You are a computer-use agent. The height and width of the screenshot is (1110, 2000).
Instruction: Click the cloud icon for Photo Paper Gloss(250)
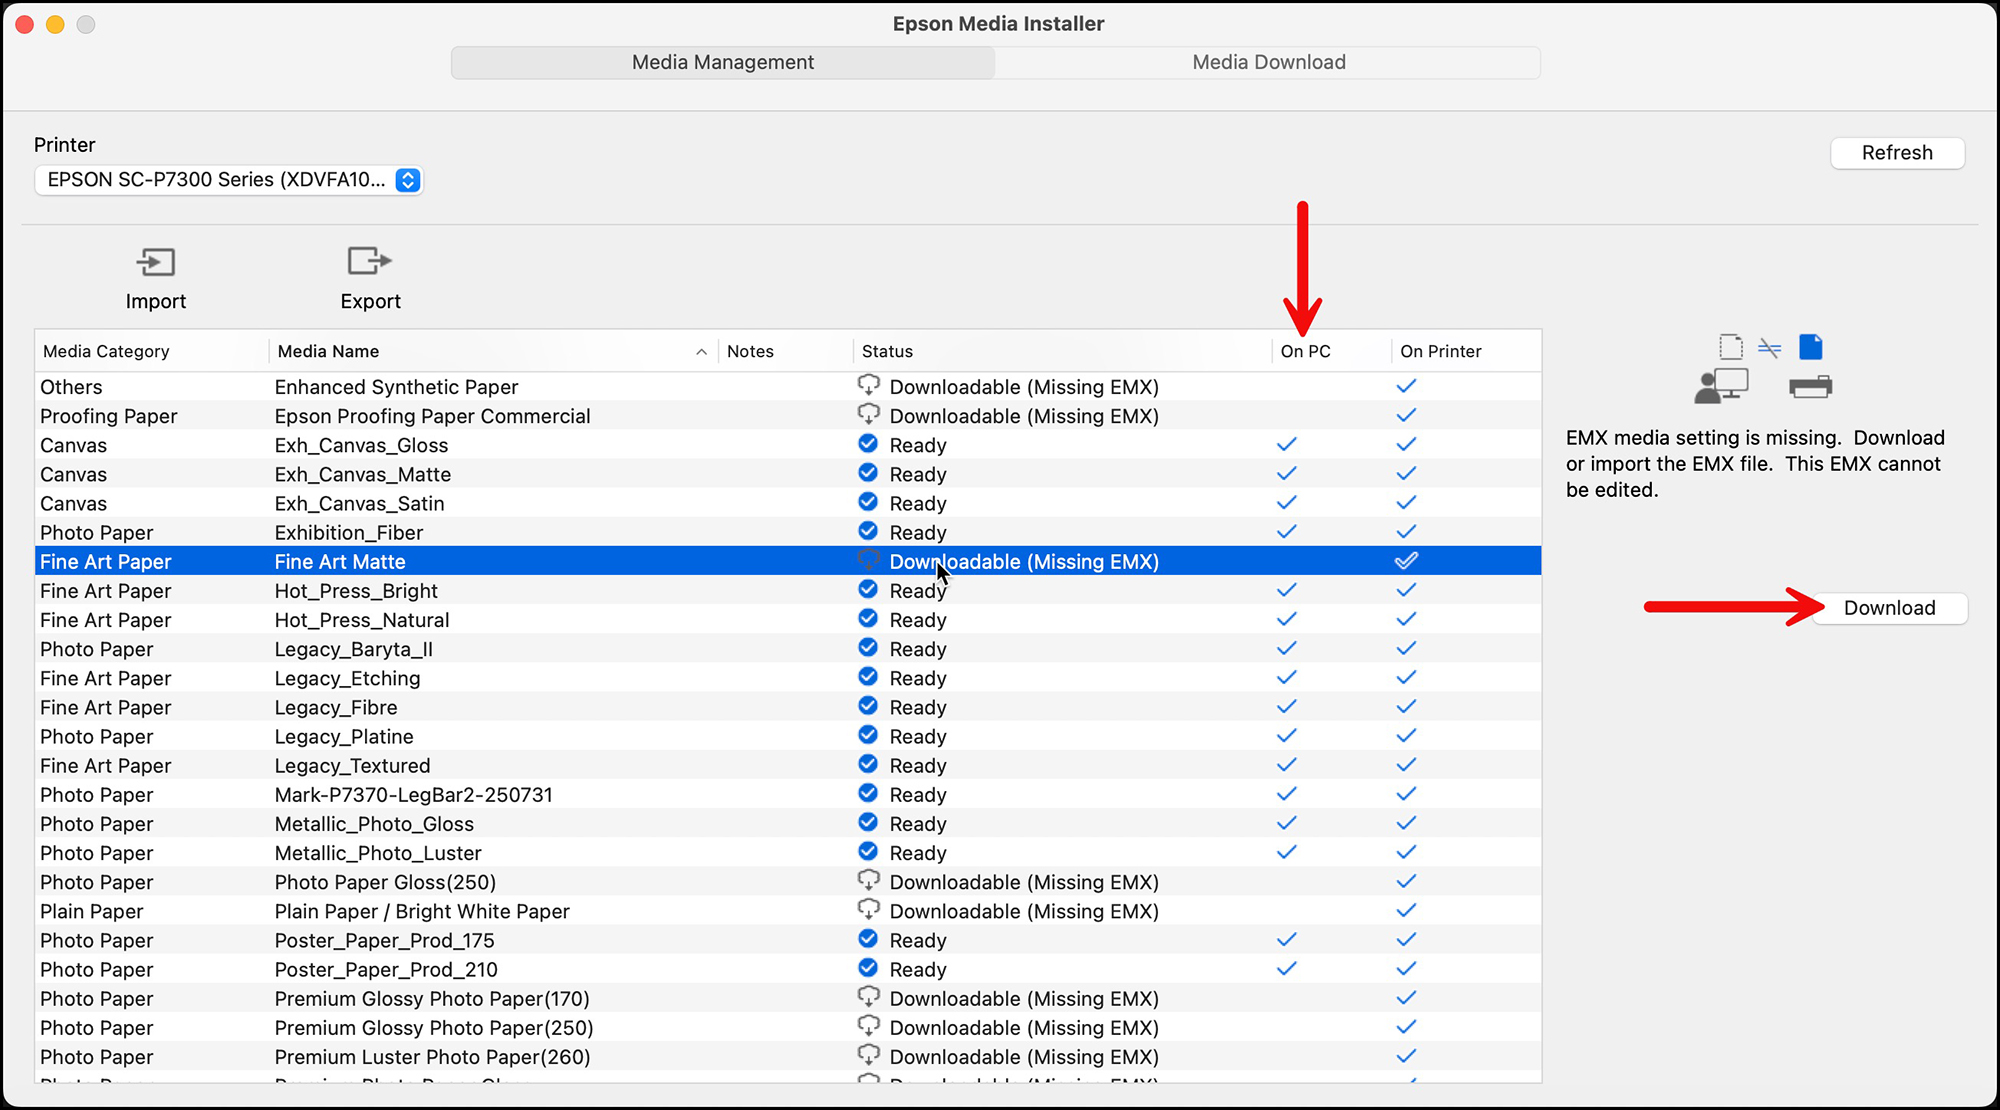868,880
